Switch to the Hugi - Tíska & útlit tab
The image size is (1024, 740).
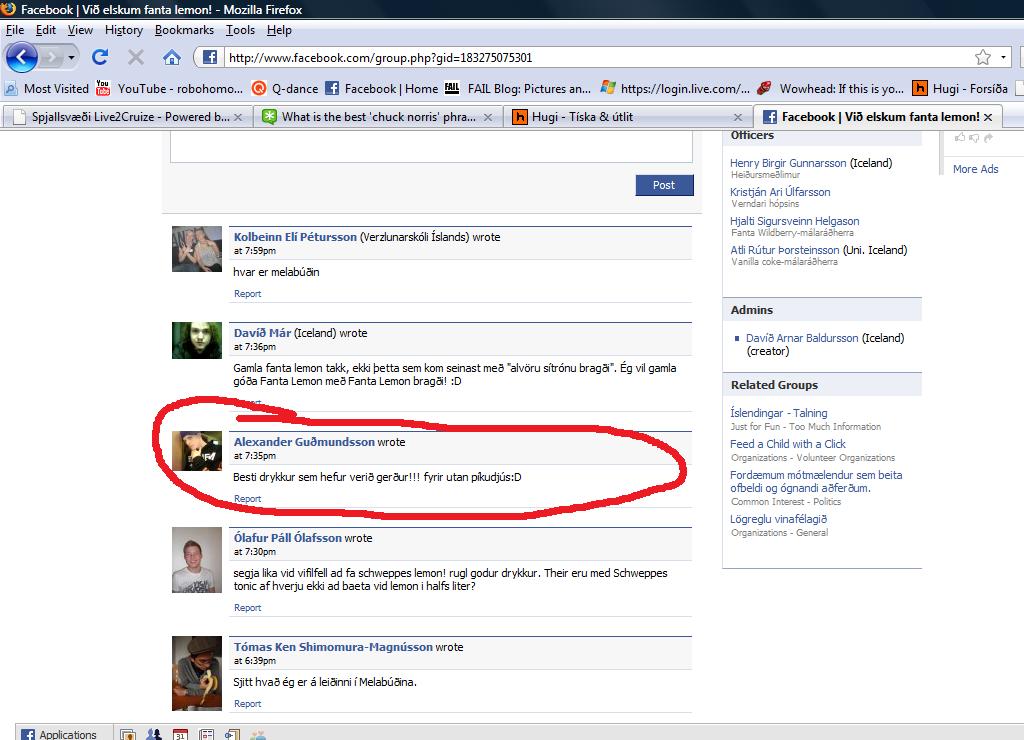627,117
